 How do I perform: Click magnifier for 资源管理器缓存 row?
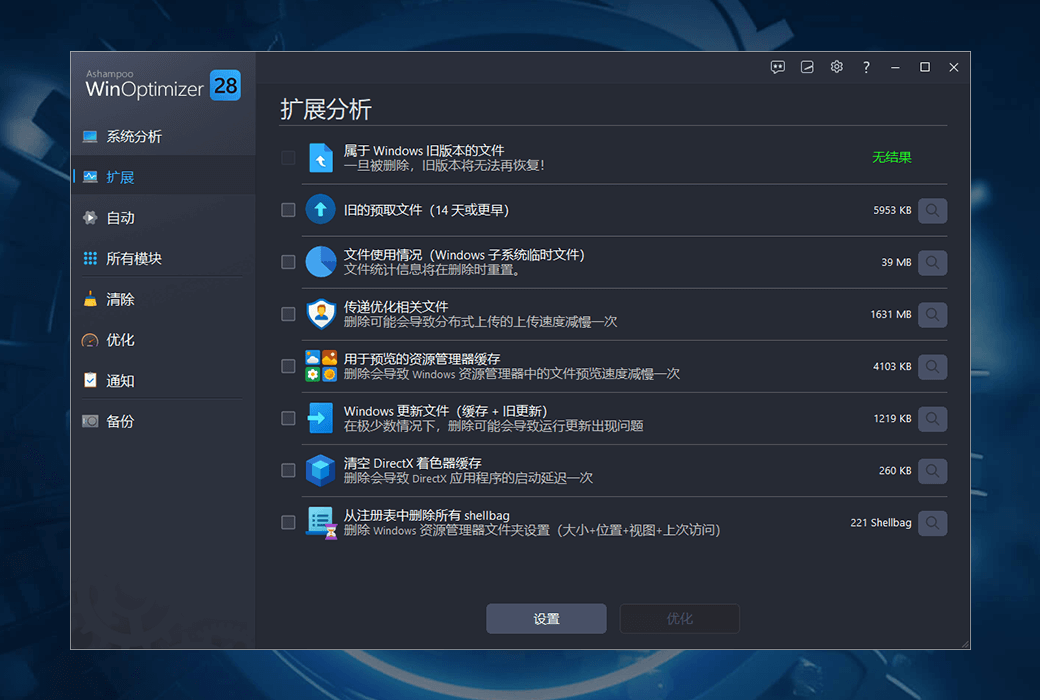(932, 366)
